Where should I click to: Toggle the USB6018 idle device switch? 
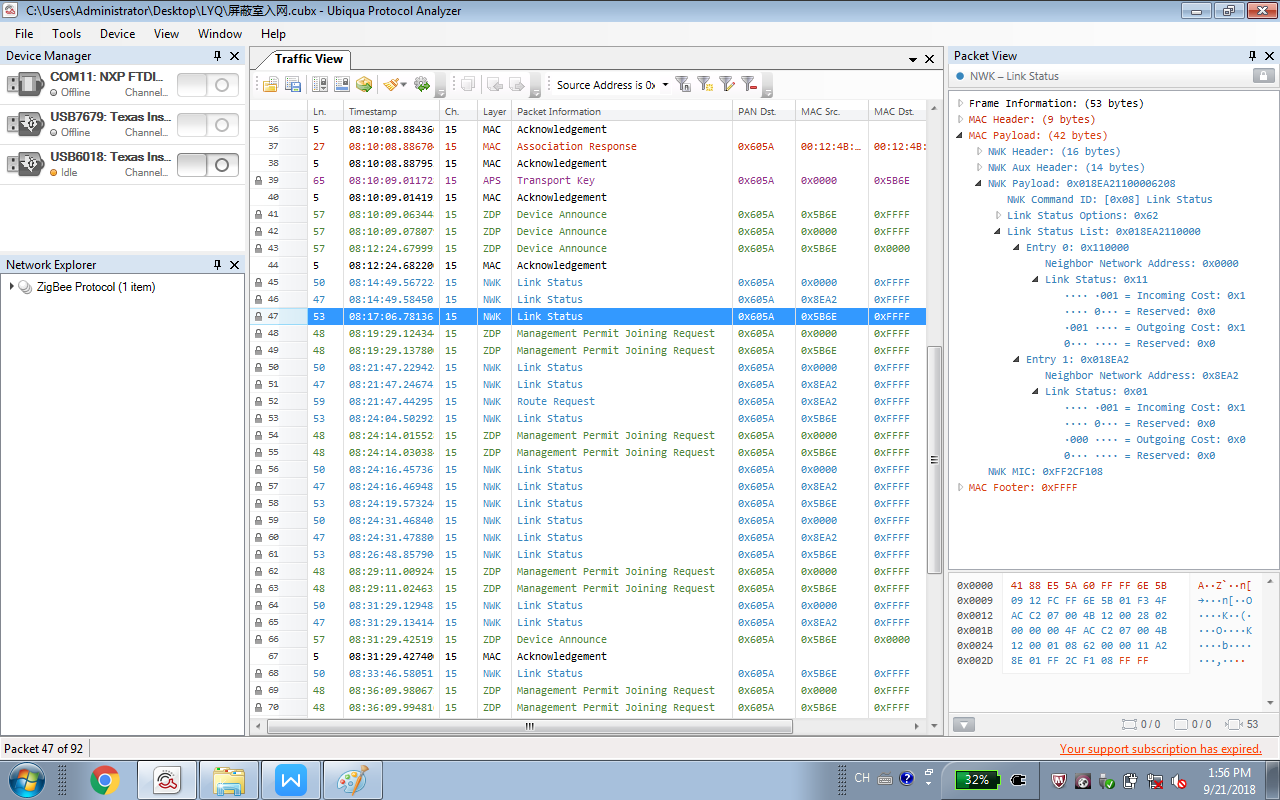pyautogui.click(x=208, y=165)
